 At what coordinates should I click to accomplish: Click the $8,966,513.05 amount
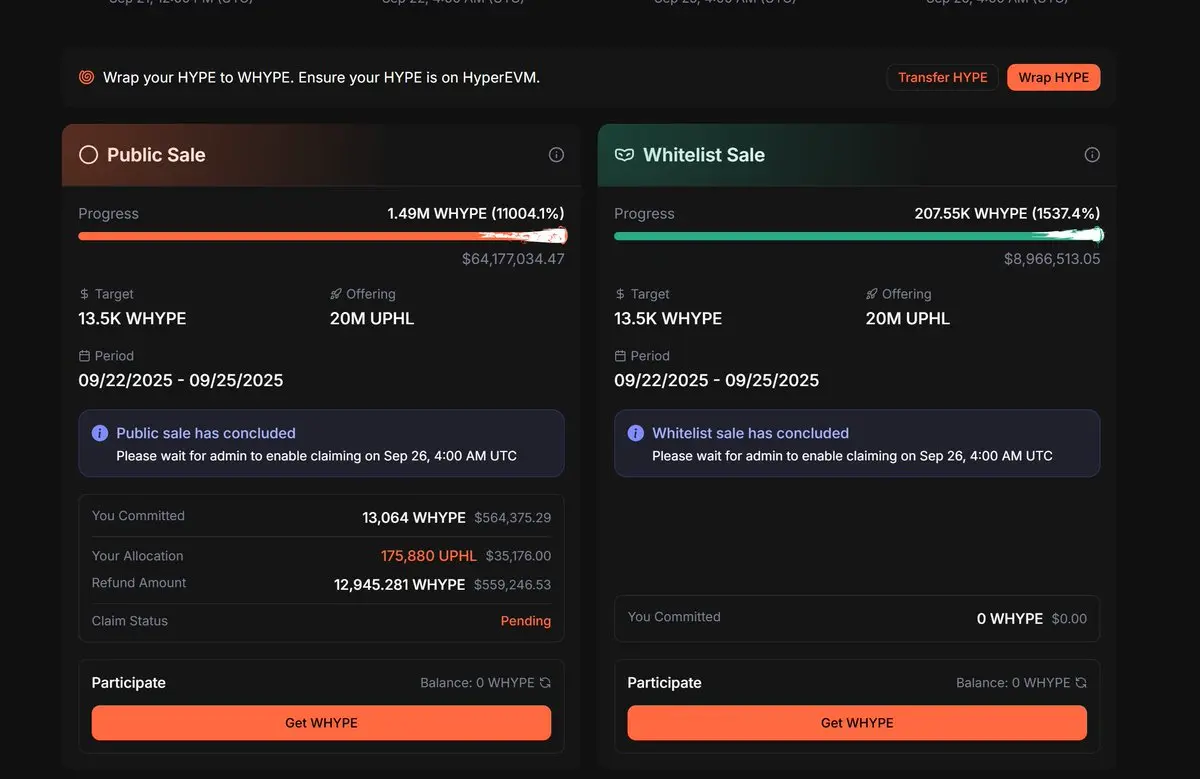coord(1052,259)
